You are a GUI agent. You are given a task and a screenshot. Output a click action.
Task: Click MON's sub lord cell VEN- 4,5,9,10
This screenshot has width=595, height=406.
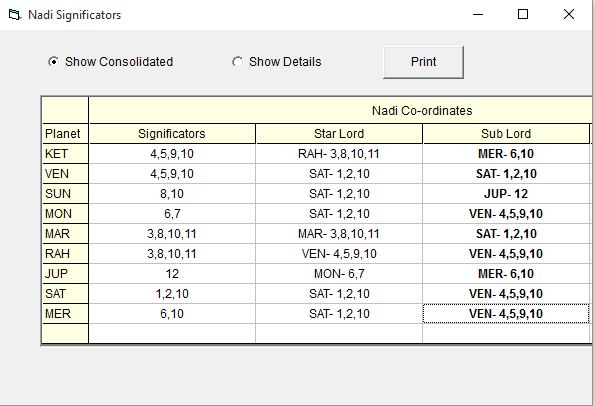coord(506,214)
